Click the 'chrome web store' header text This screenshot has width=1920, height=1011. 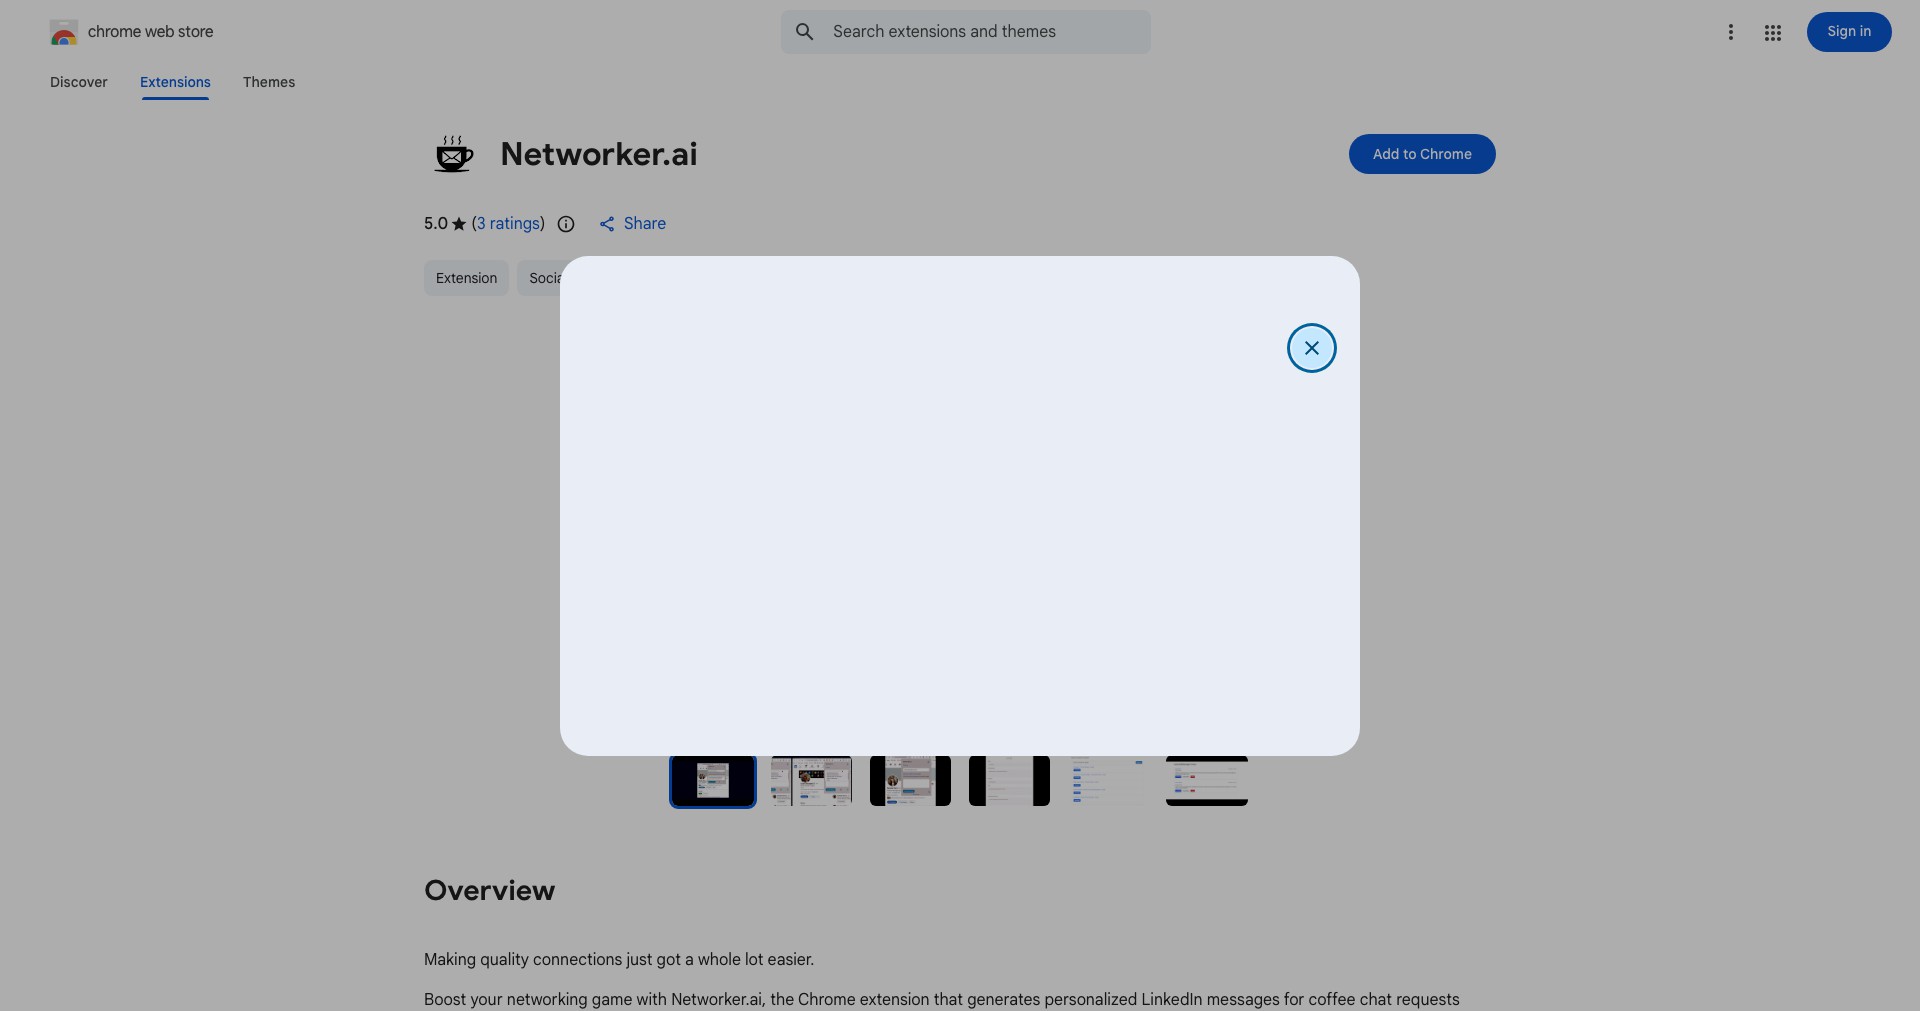click(x=151, y=32)
